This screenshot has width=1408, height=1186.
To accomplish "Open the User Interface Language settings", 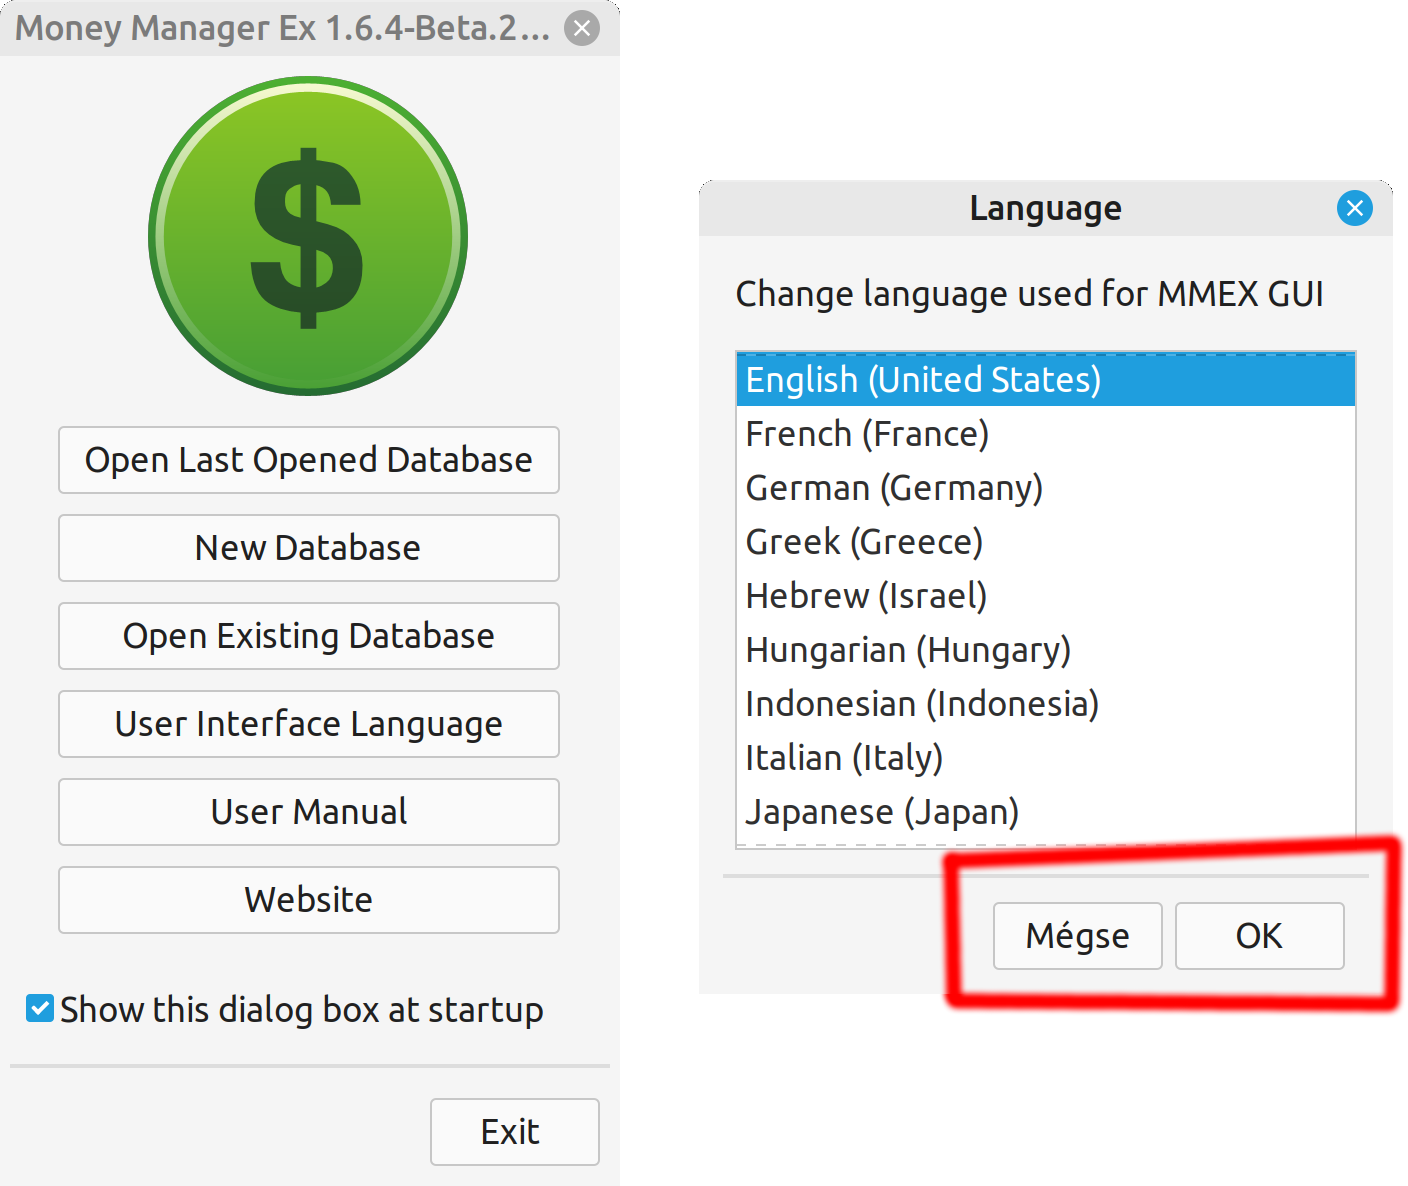I will [308, 724].
